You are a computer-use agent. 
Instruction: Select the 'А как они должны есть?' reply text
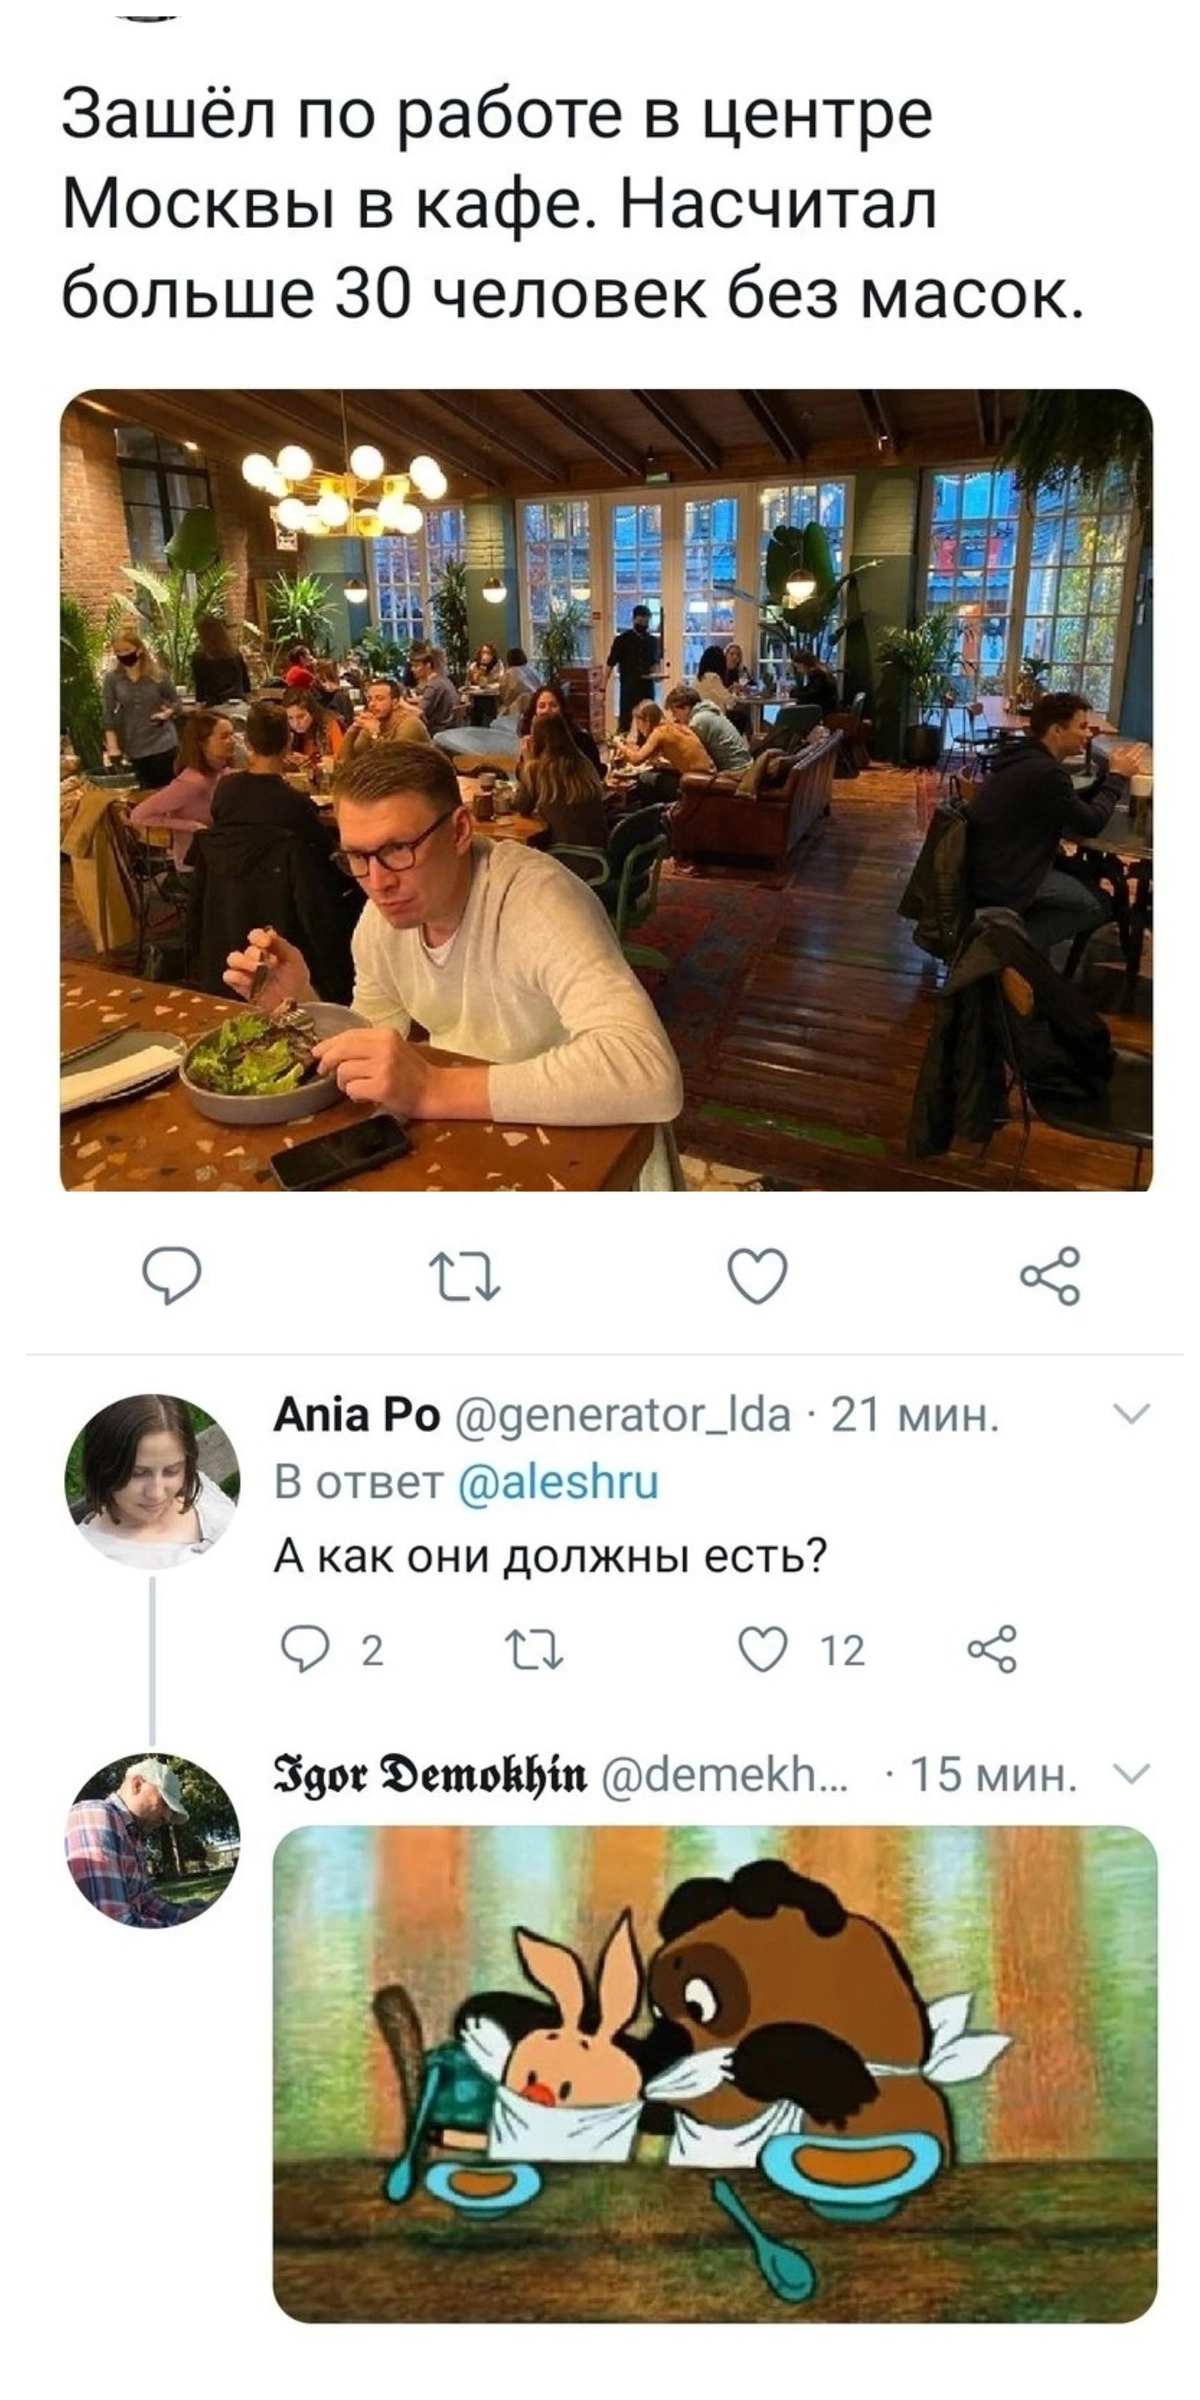(551, 1556)
